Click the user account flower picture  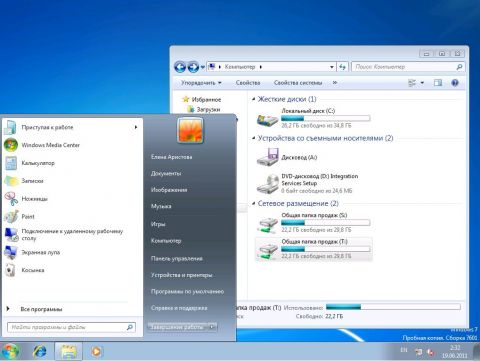(190, 130)
